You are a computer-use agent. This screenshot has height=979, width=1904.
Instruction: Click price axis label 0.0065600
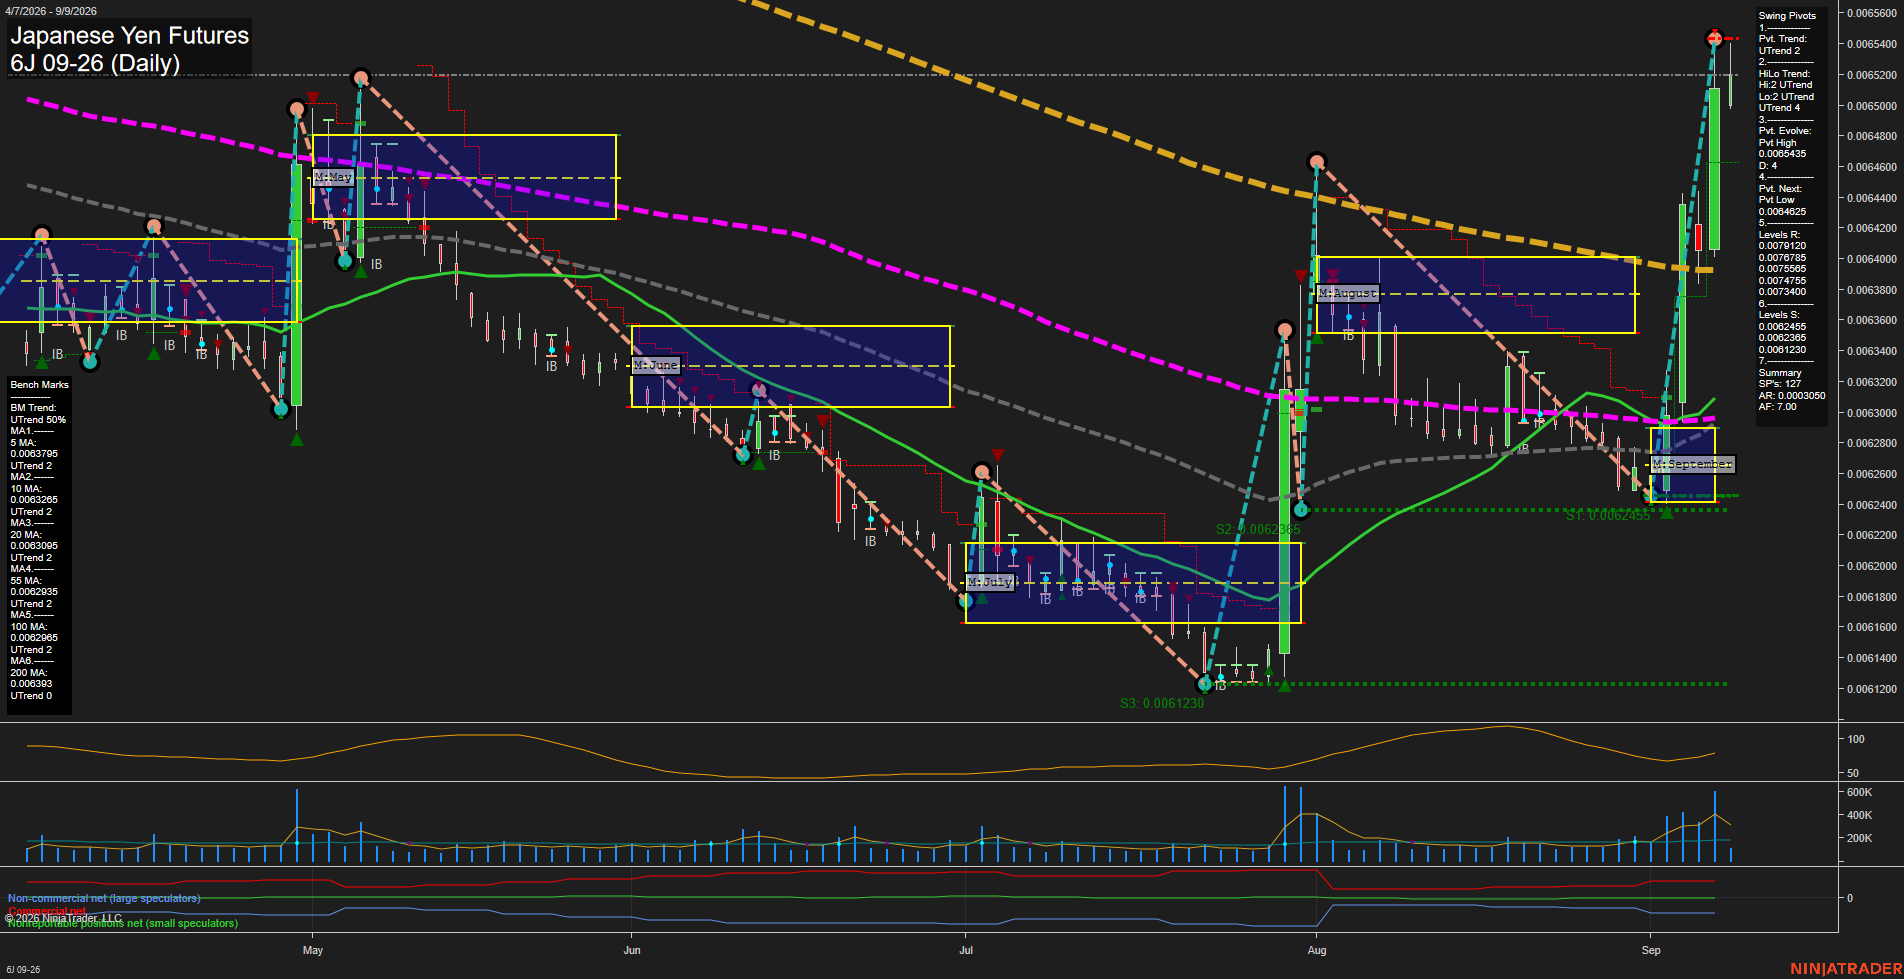[x=1872, y=13]
